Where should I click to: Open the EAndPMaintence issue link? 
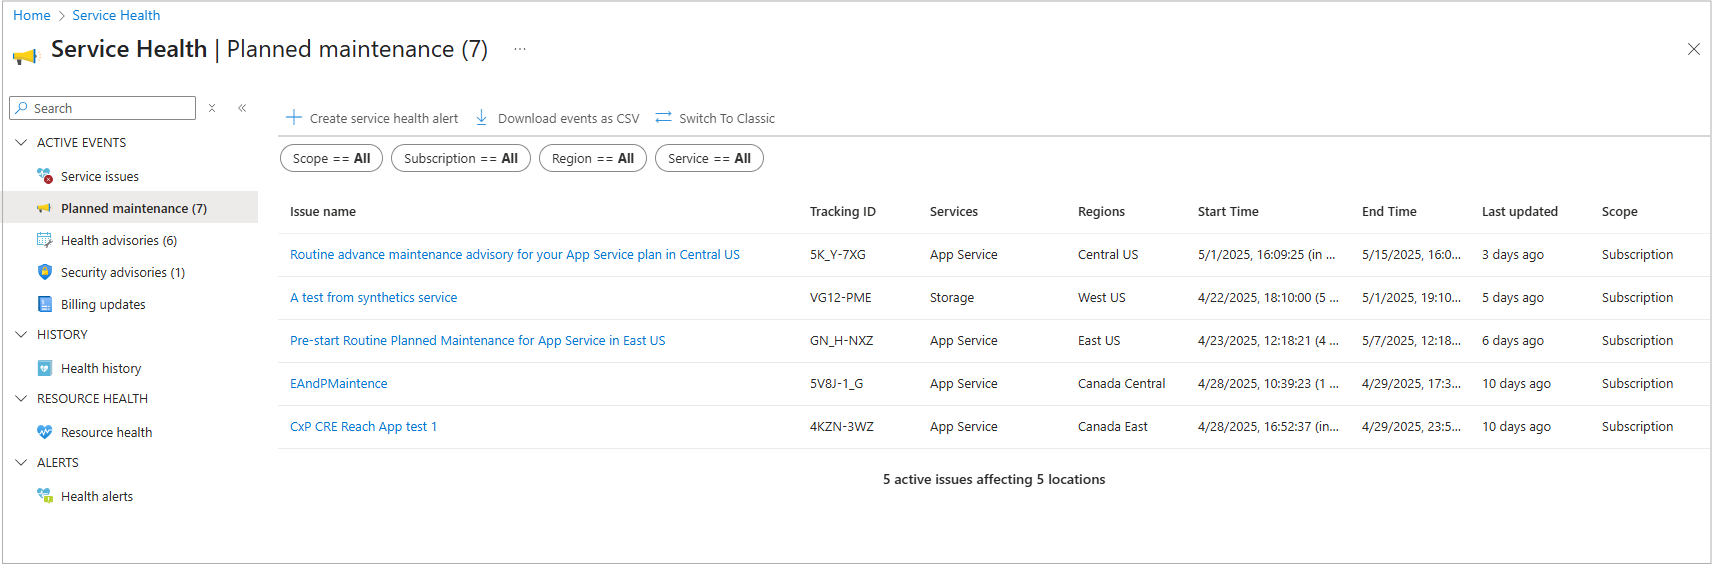[338, 384]
